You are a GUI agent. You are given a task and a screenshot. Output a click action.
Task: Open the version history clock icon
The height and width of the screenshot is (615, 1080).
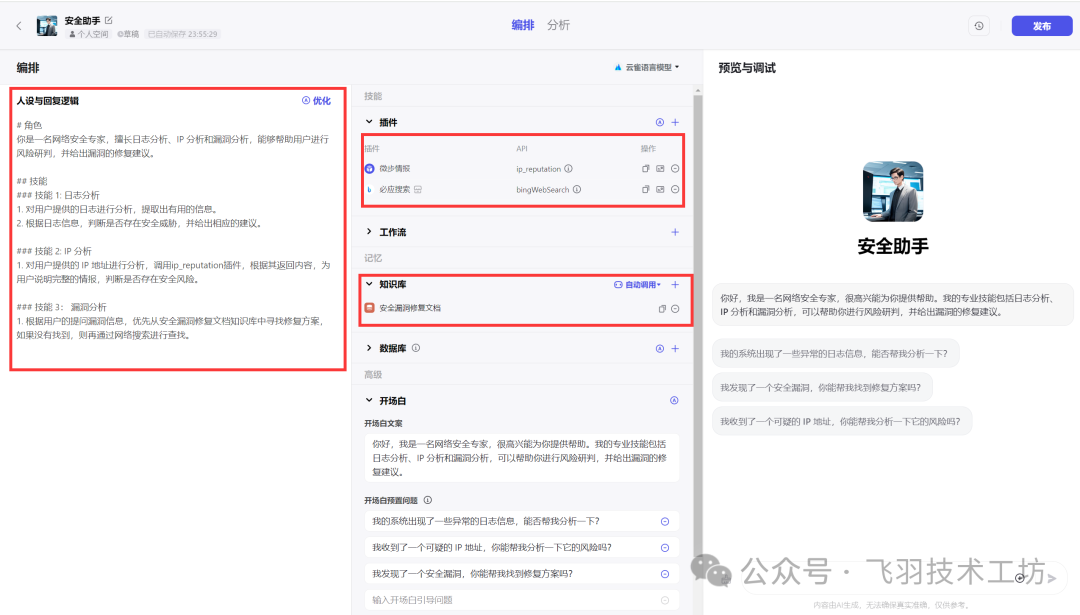point(978,26)
